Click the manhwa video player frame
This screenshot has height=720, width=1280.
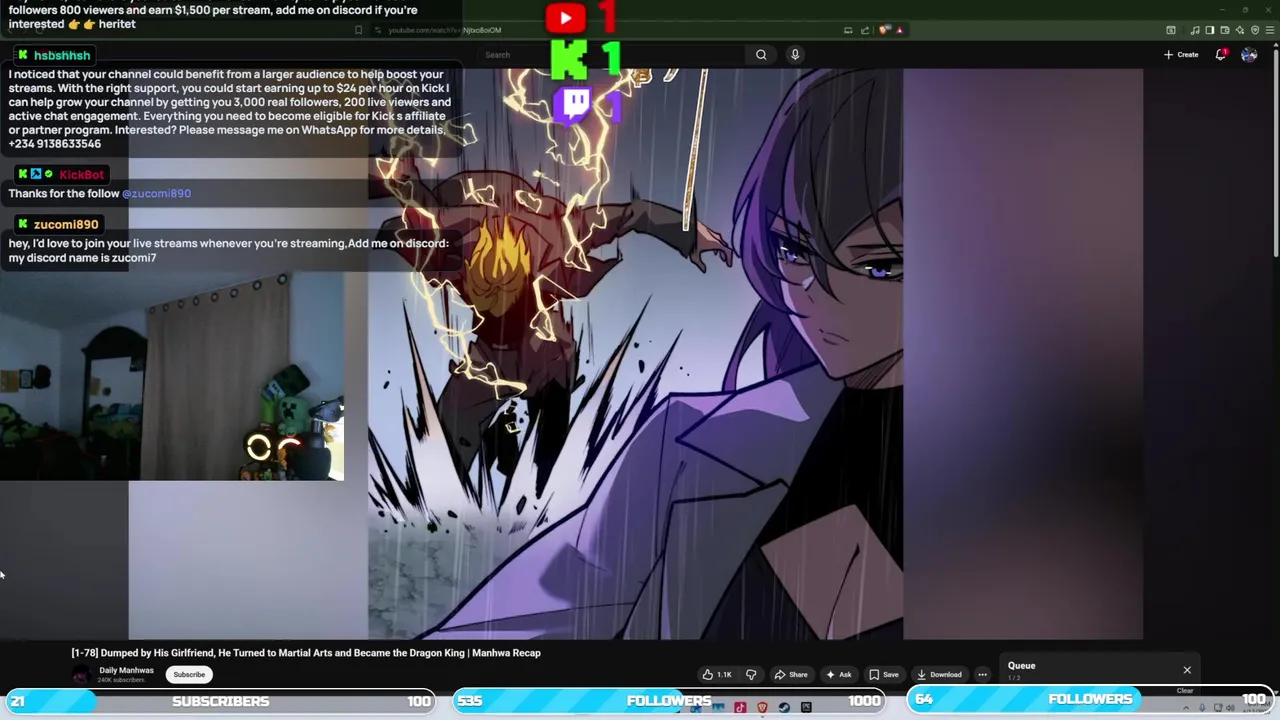[636, 353]
